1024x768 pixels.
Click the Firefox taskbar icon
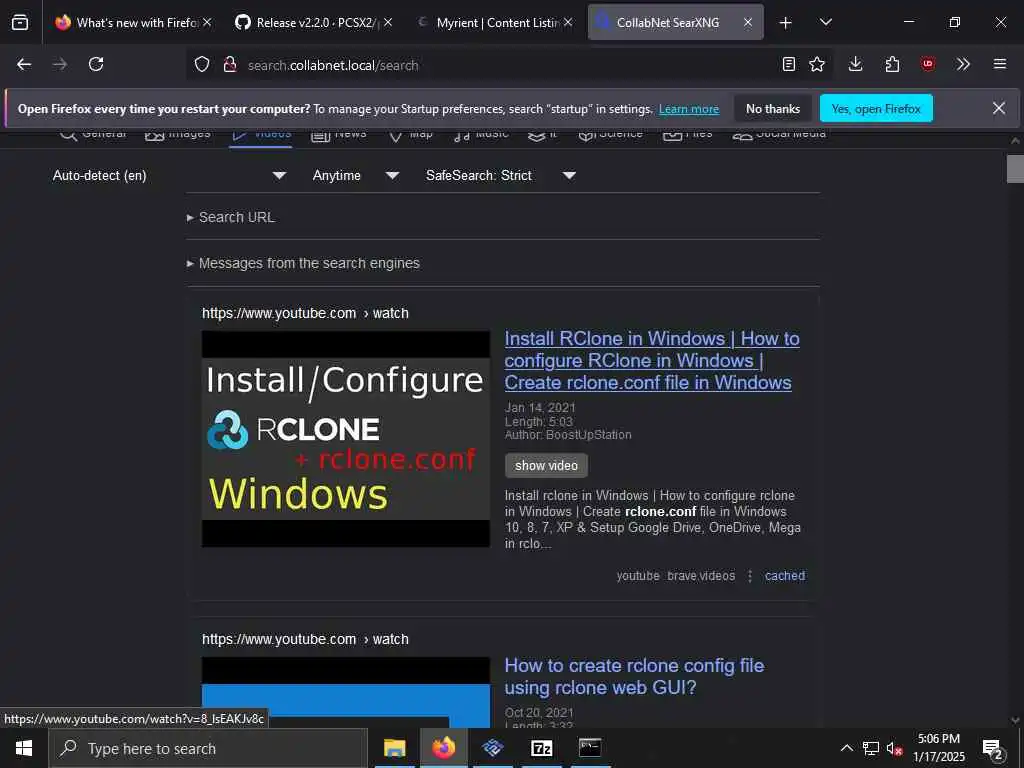[443, 748]
